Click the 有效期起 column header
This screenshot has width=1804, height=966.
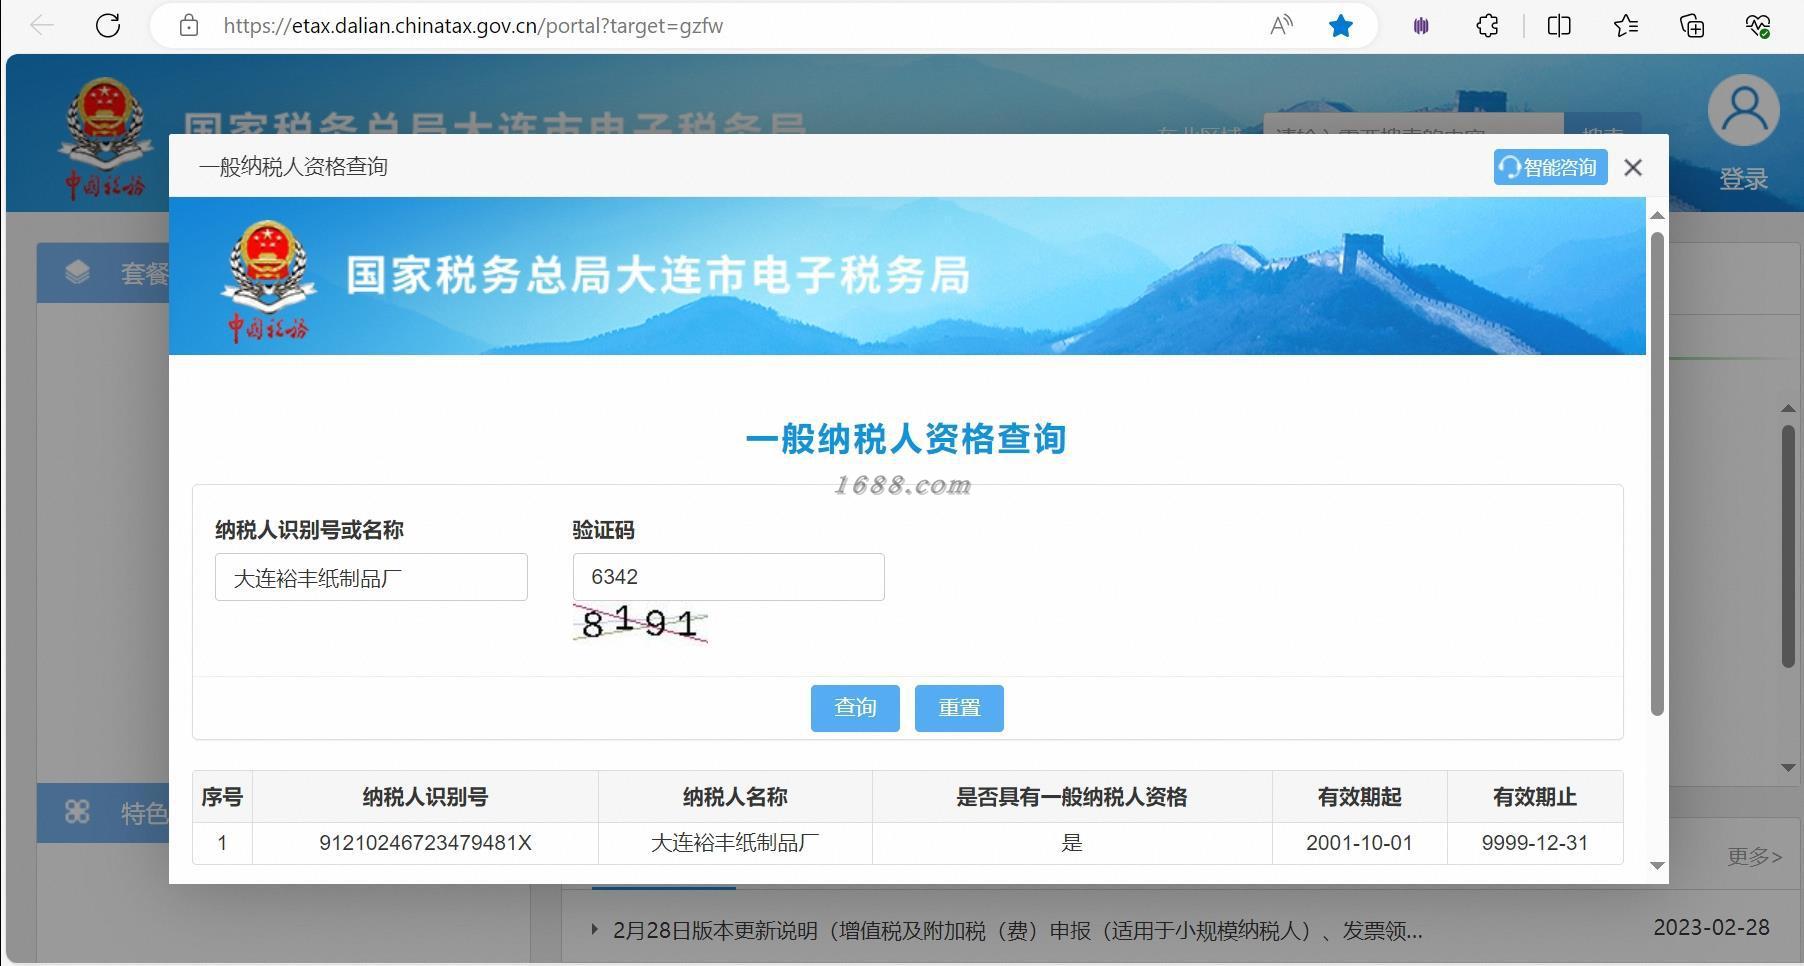[x=1359, y=797]
